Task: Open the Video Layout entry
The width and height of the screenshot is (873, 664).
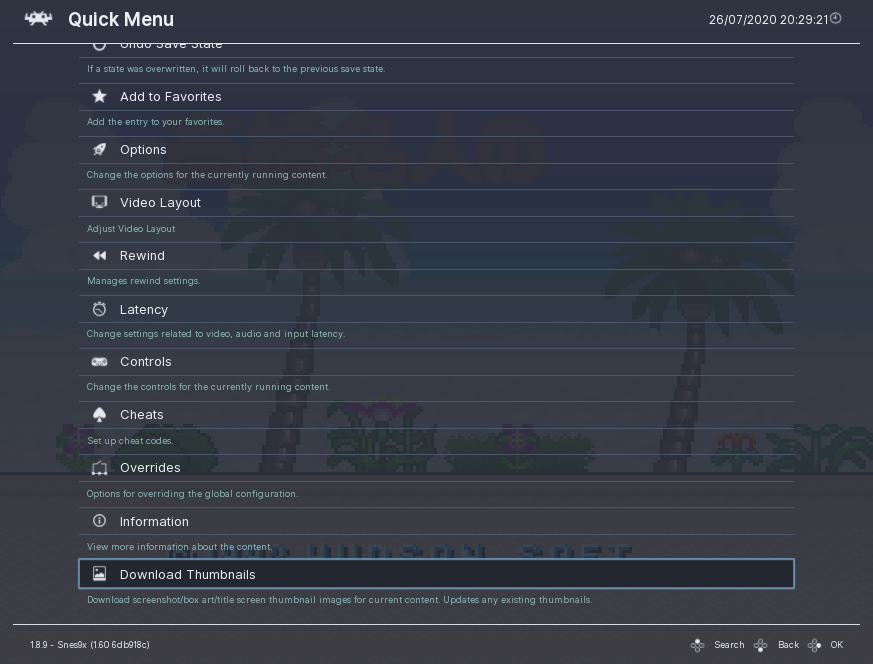Action: (436, 203)
